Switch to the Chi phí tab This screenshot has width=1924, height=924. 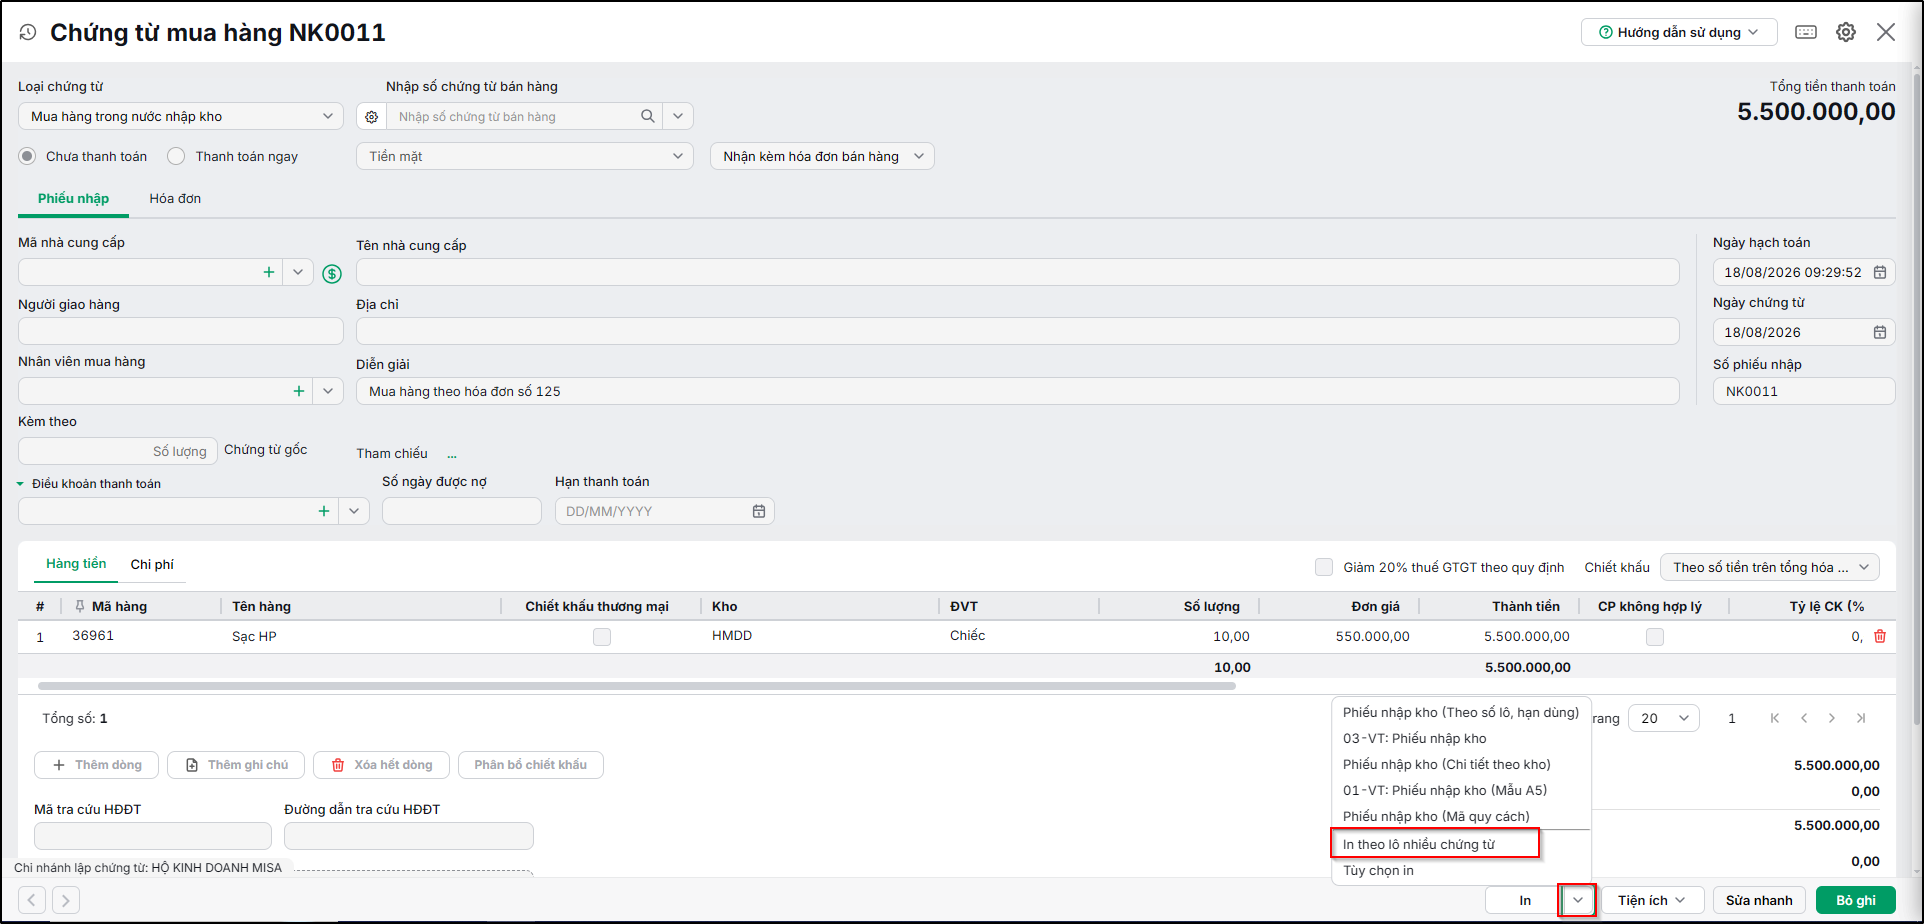[x=152, y=564]
